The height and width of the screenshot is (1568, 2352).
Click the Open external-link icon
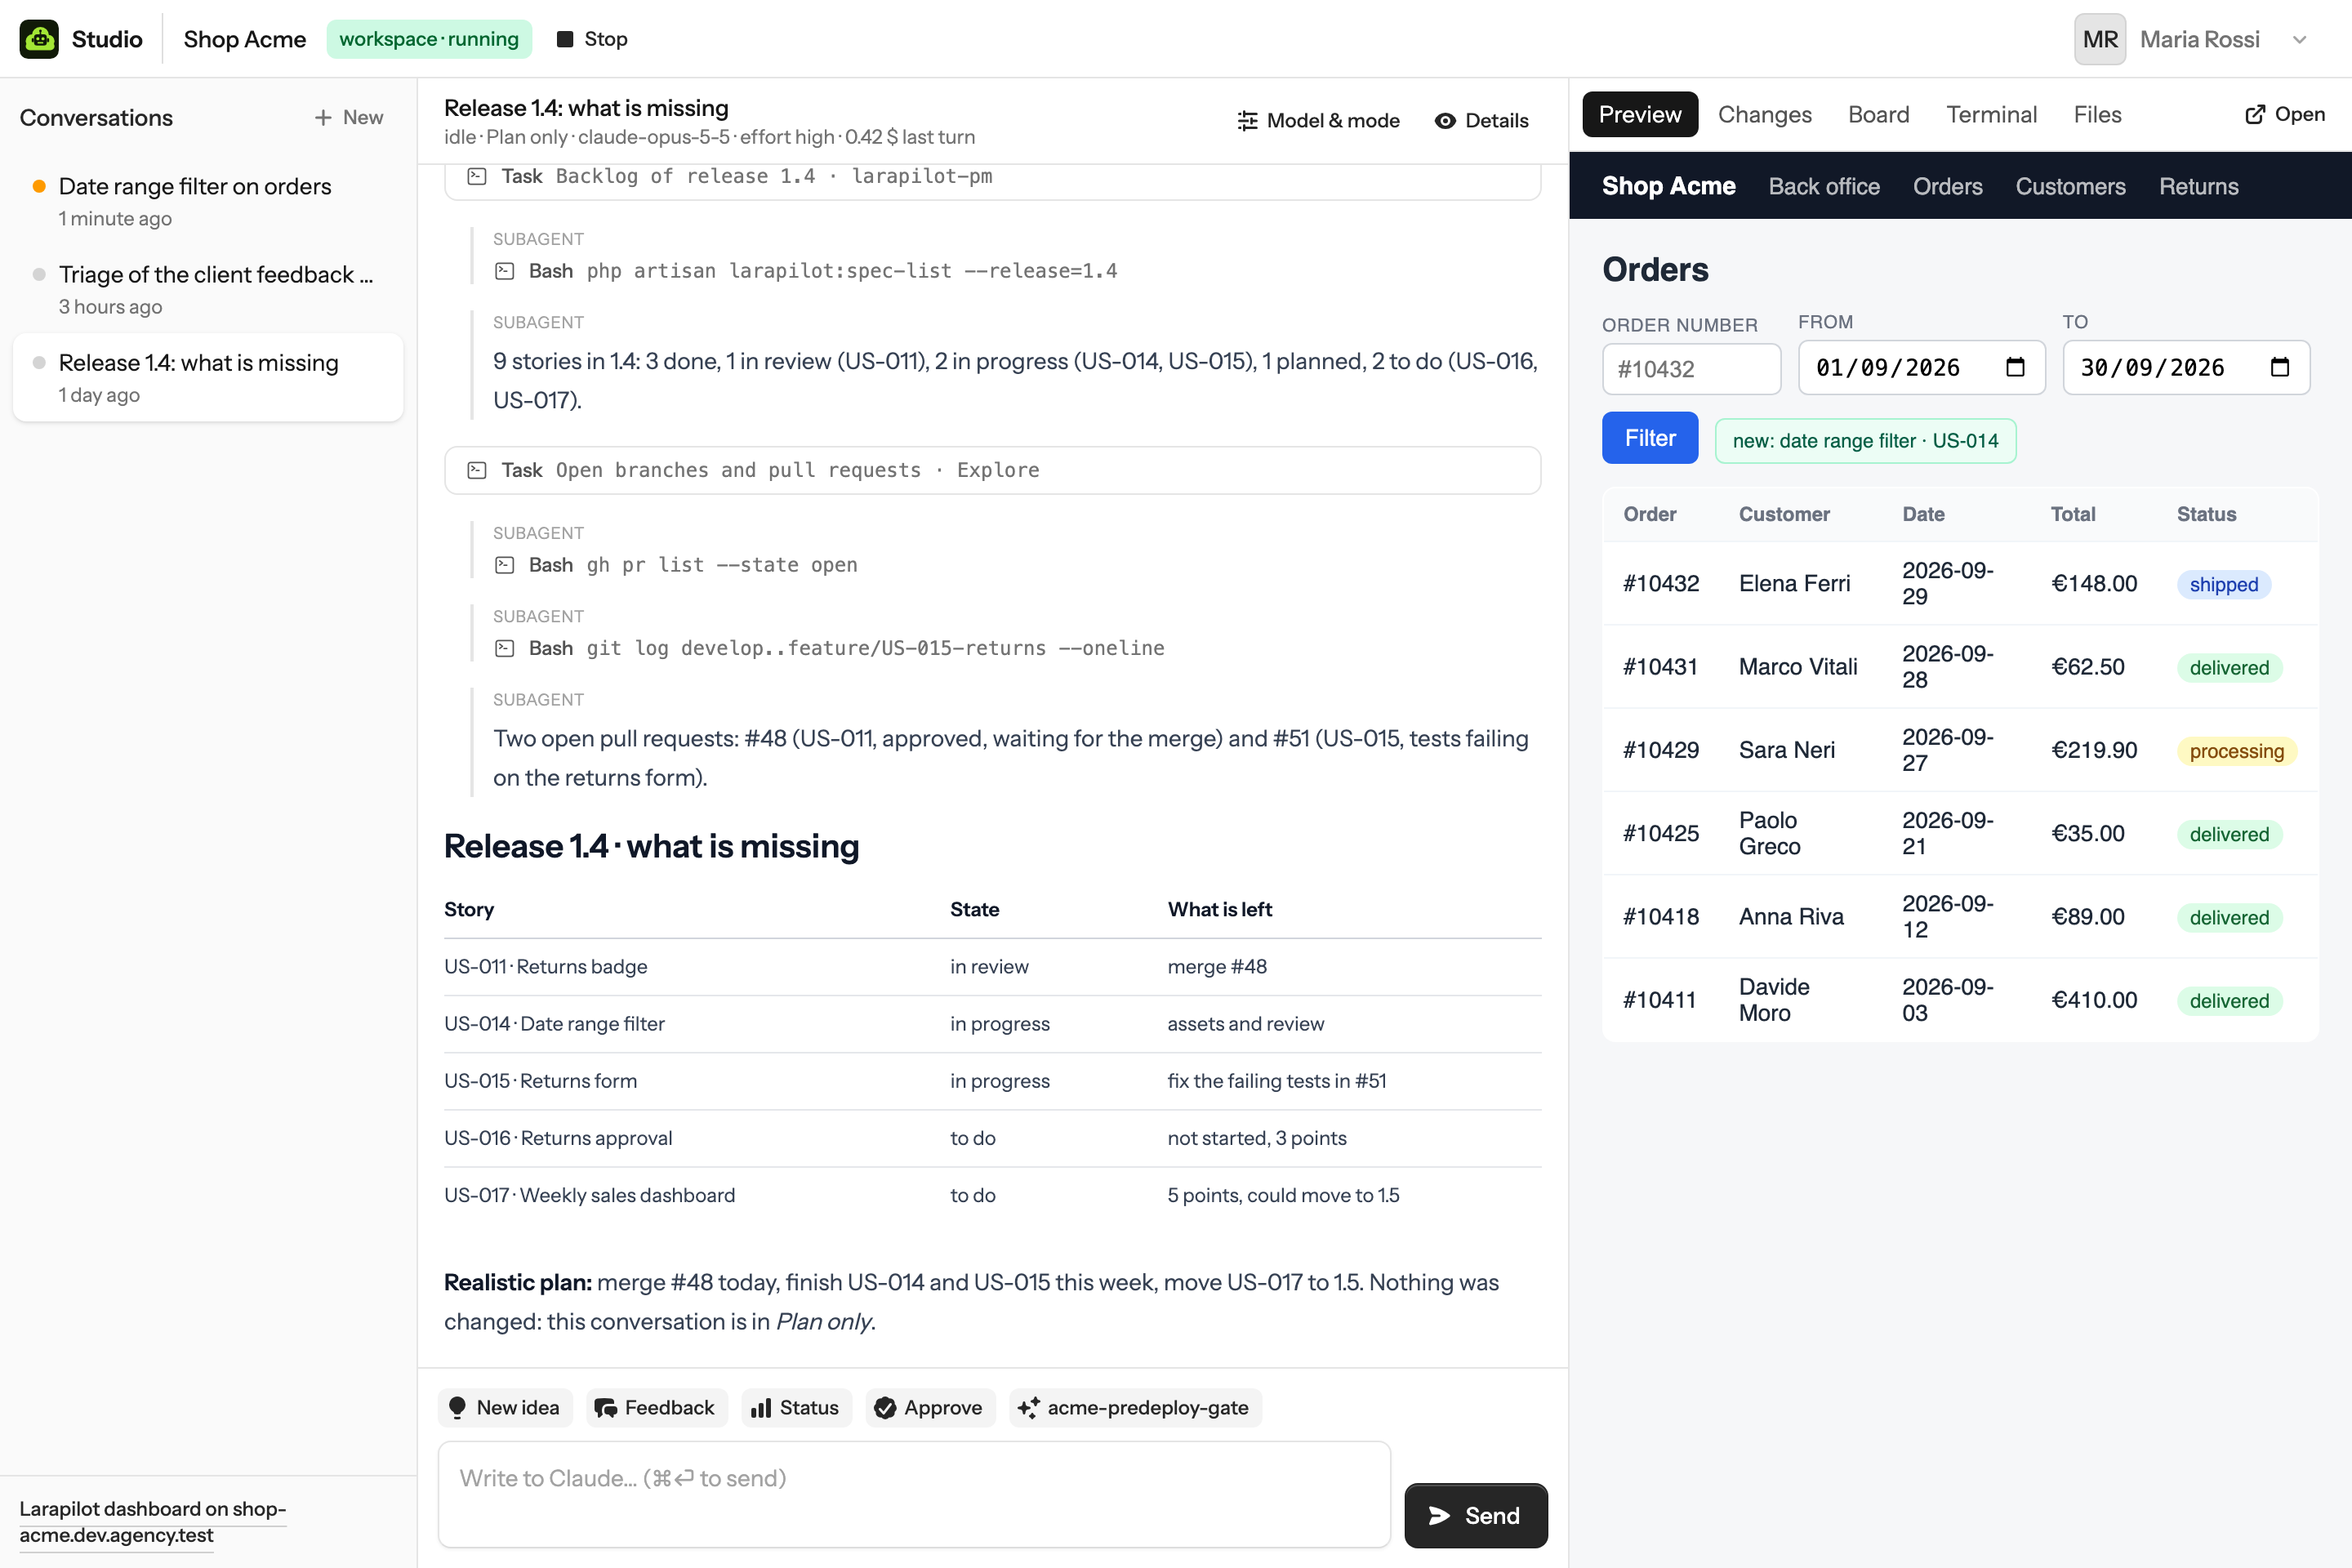(2255, 114)
